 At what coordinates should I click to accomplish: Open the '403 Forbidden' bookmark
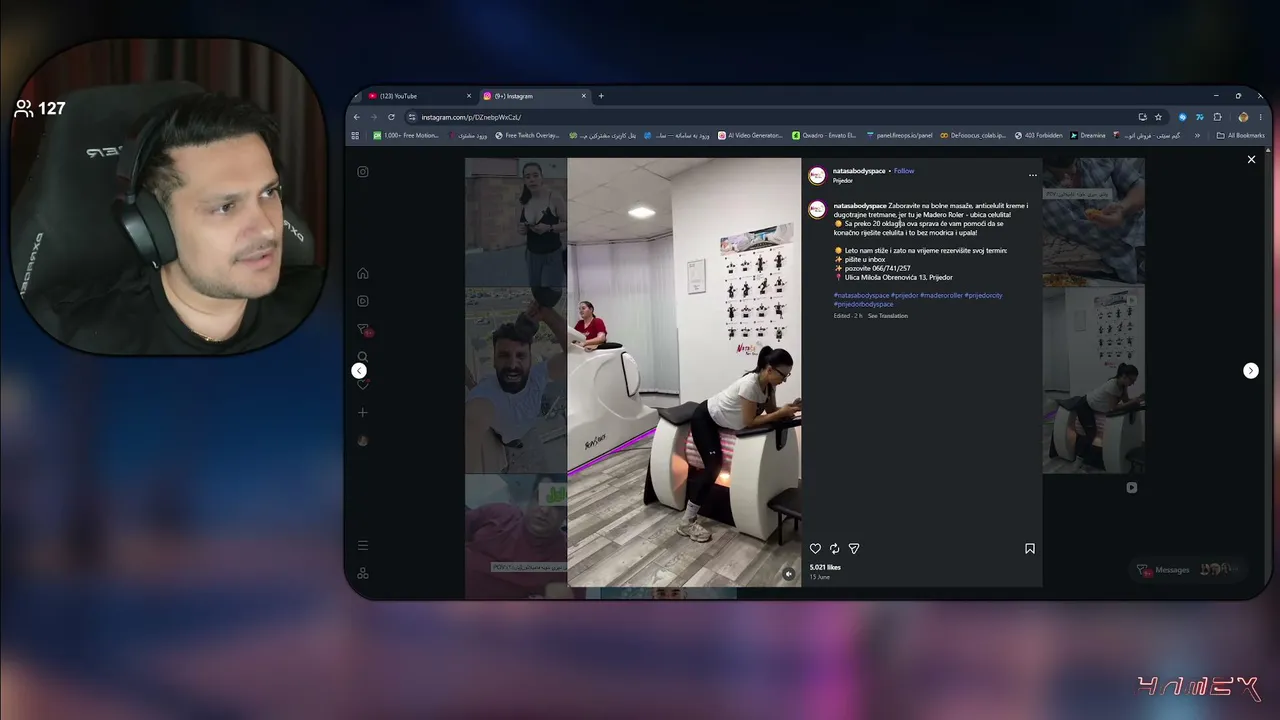1038,136
